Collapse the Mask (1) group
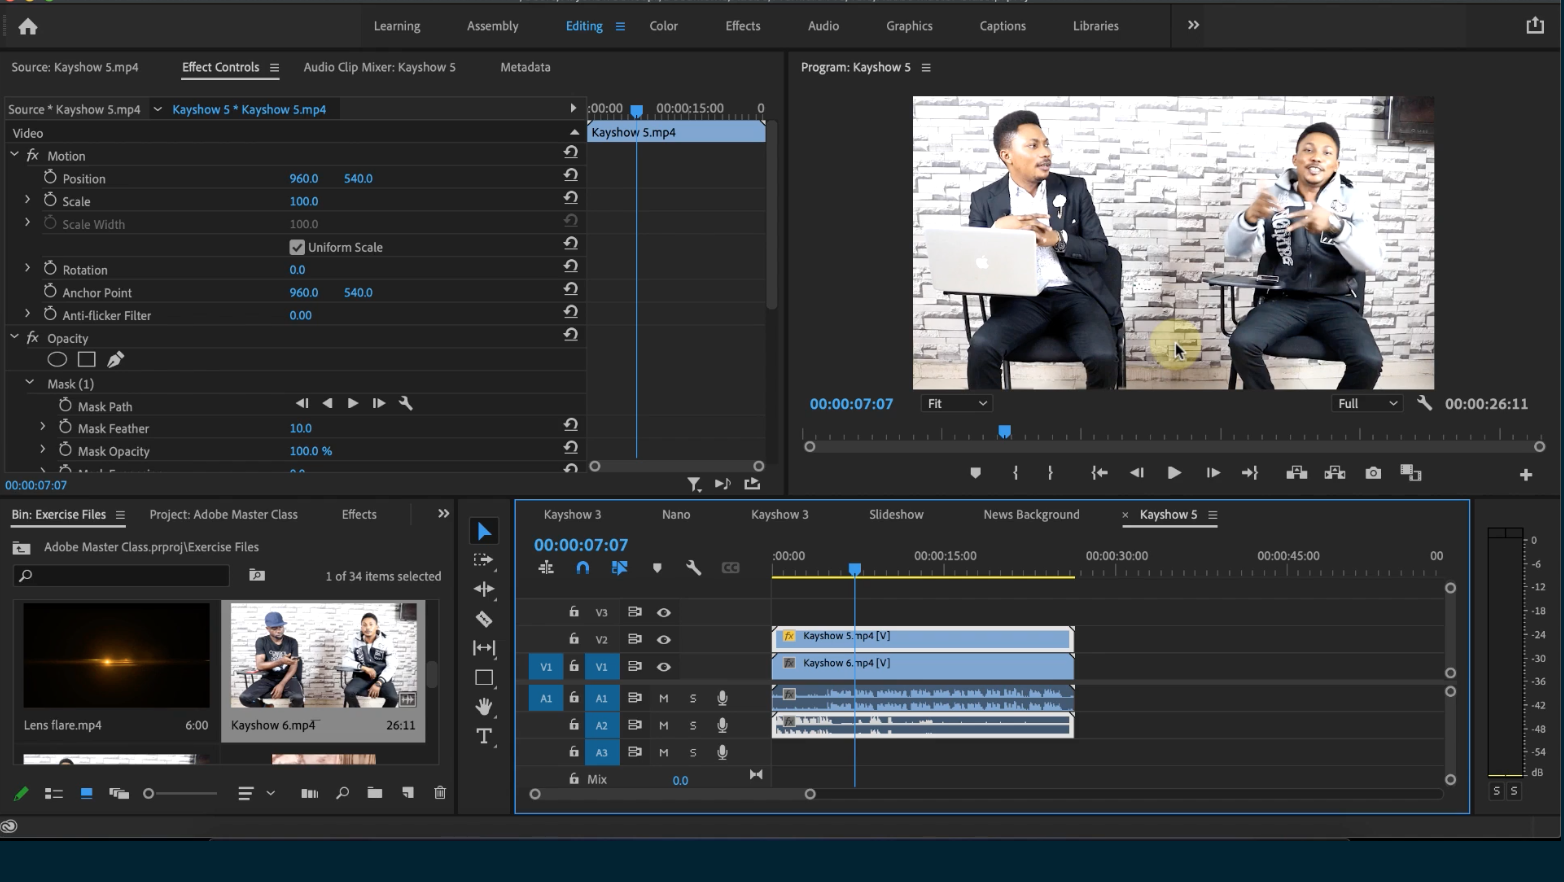 pos(30,383)
